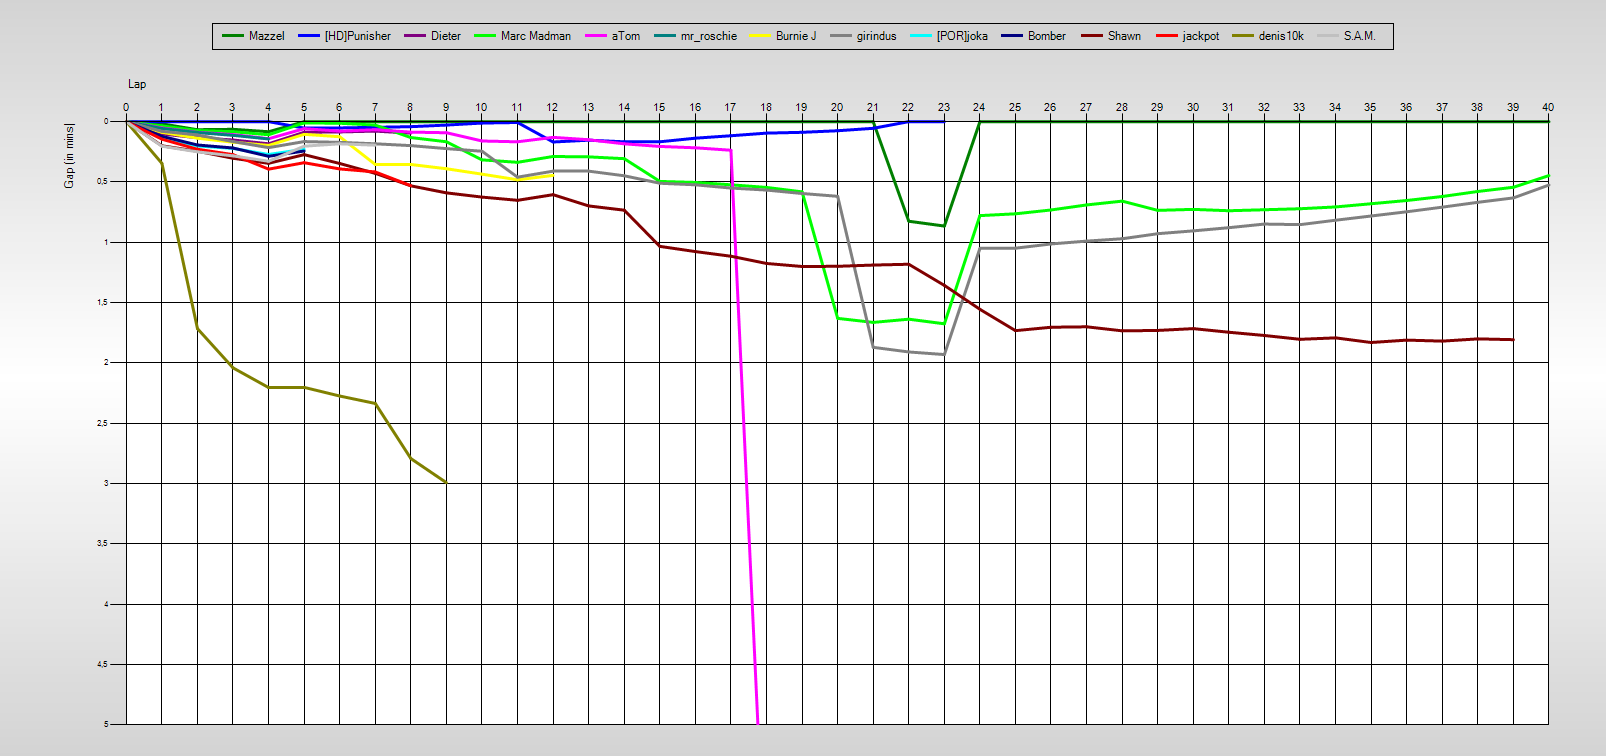Viewport: 1606px width, 756px height.
Task: Click lap 24 on the top axis
Action: pos(979,107)
